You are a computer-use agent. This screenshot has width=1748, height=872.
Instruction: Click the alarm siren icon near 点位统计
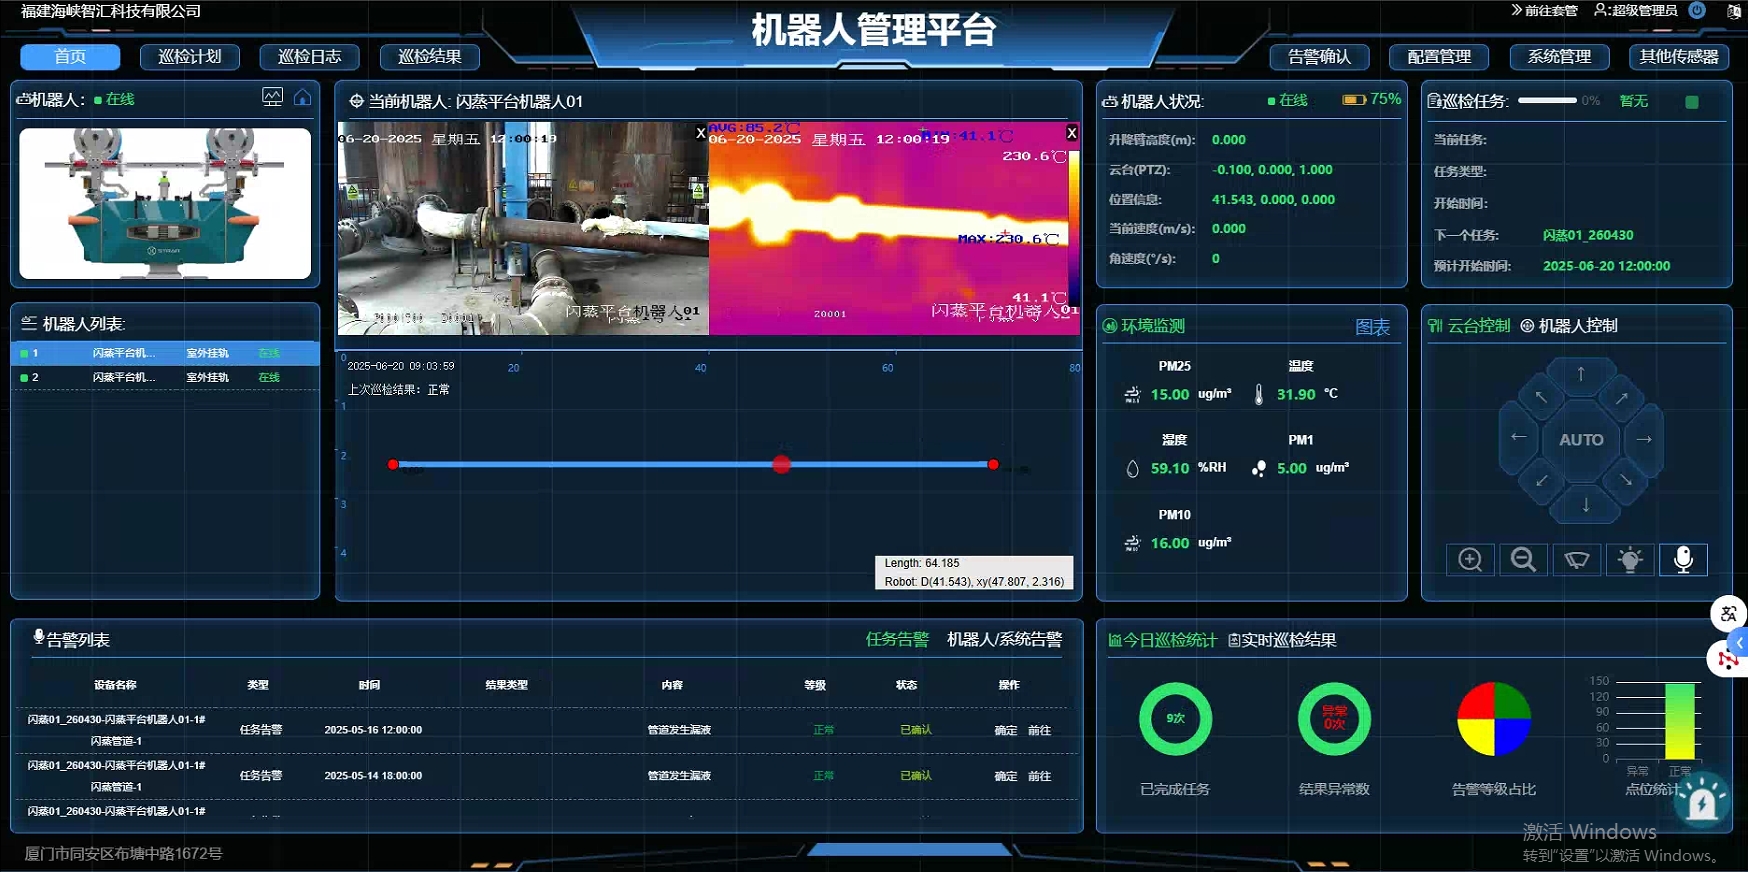coord(1702,800)
